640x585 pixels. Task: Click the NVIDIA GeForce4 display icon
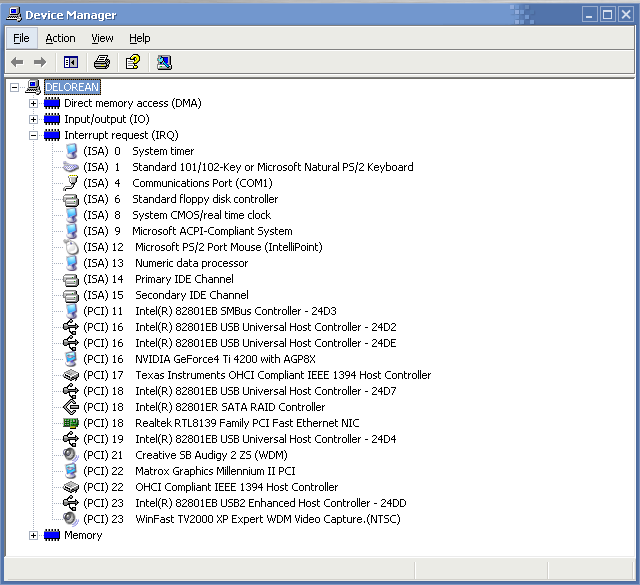71,359
